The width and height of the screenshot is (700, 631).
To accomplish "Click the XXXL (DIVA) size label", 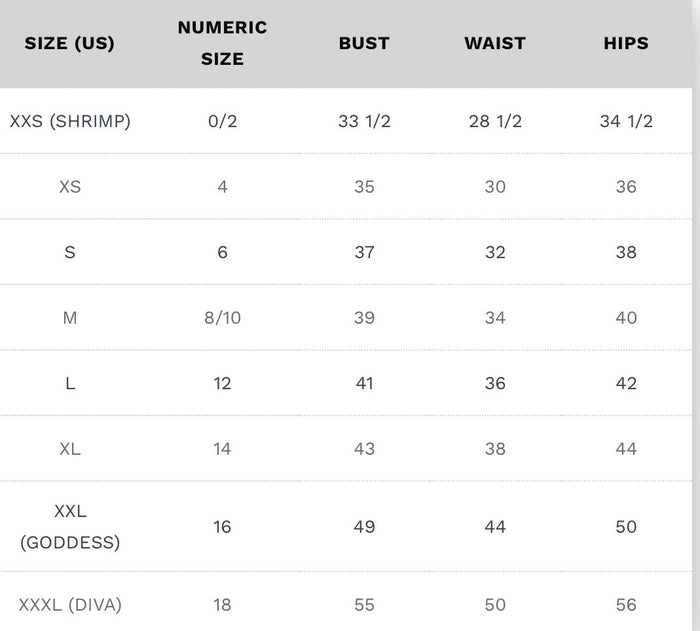I will point(70,605).
